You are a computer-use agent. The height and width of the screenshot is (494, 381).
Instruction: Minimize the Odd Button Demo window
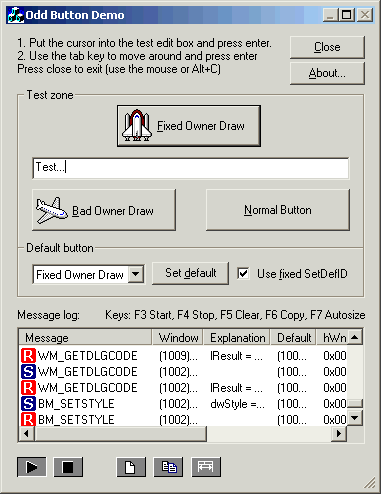pos(330,15)
